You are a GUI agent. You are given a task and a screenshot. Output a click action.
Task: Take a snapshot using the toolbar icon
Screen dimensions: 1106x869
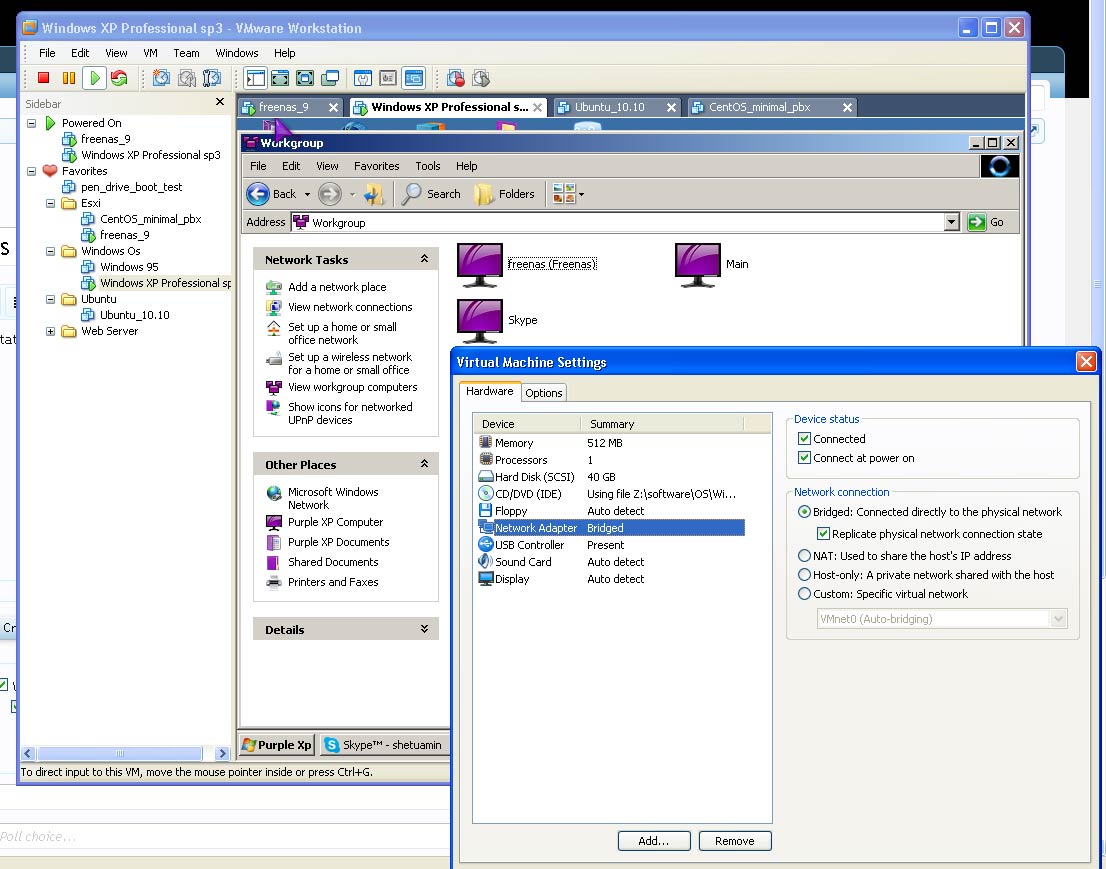(x=161, y=78)
